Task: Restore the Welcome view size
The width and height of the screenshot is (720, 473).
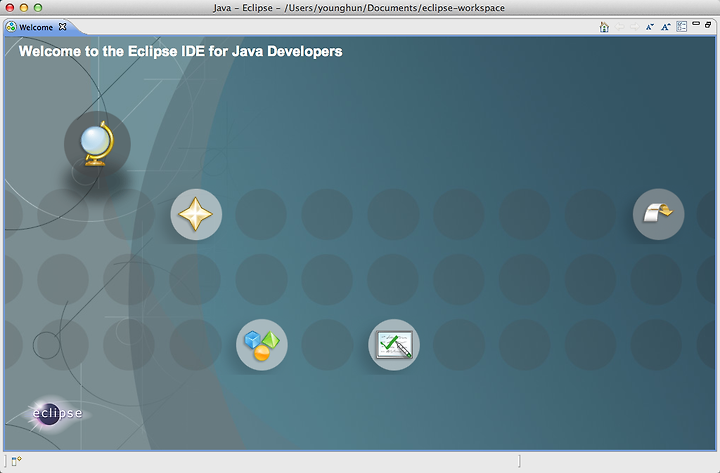Action: [709, 24]
